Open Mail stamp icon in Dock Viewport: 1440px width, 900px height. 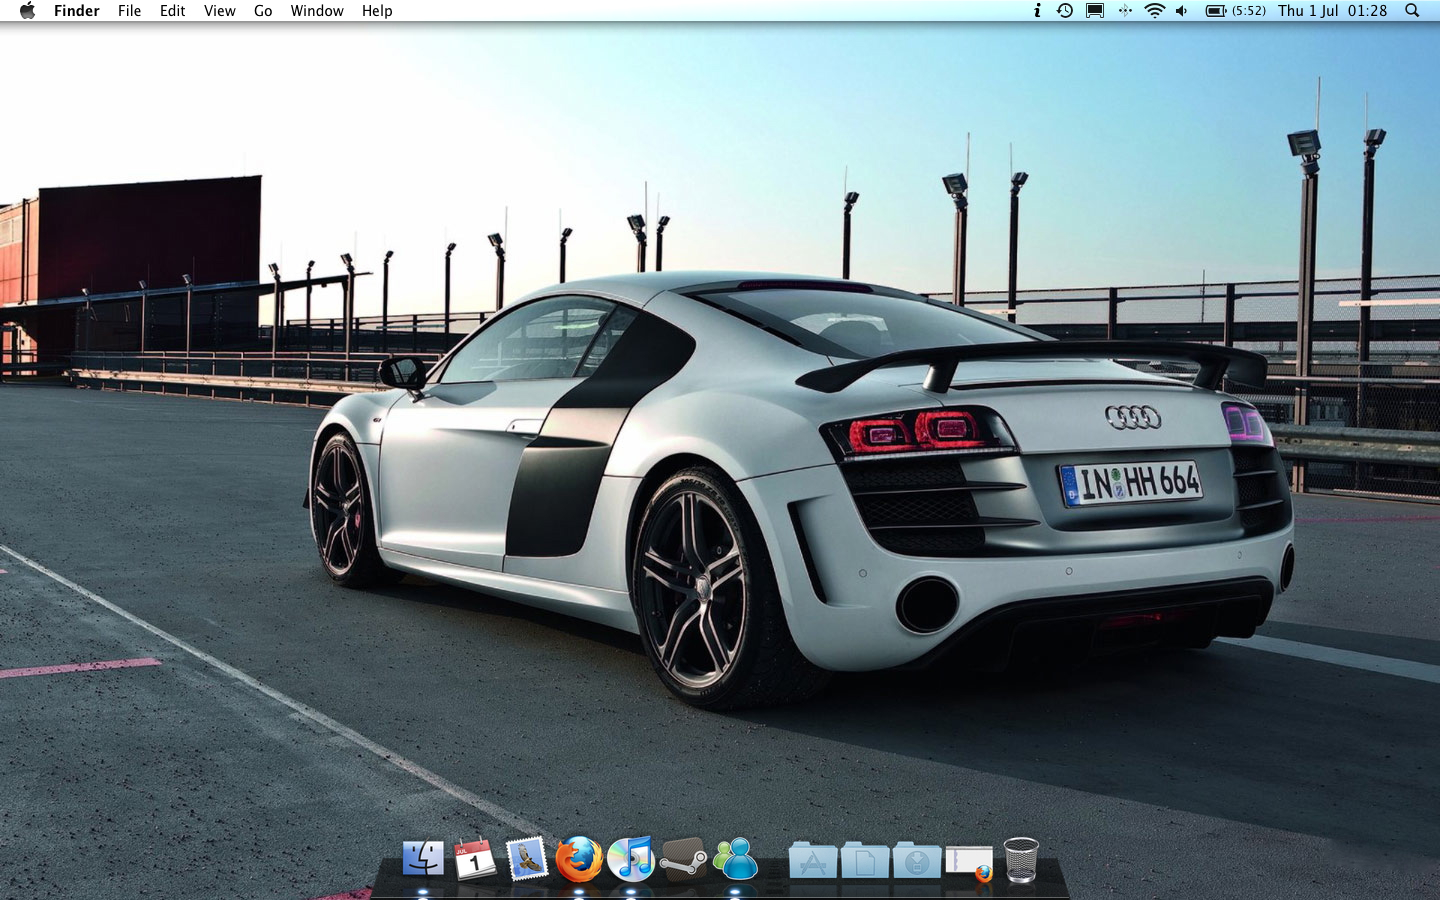(527, 859)
